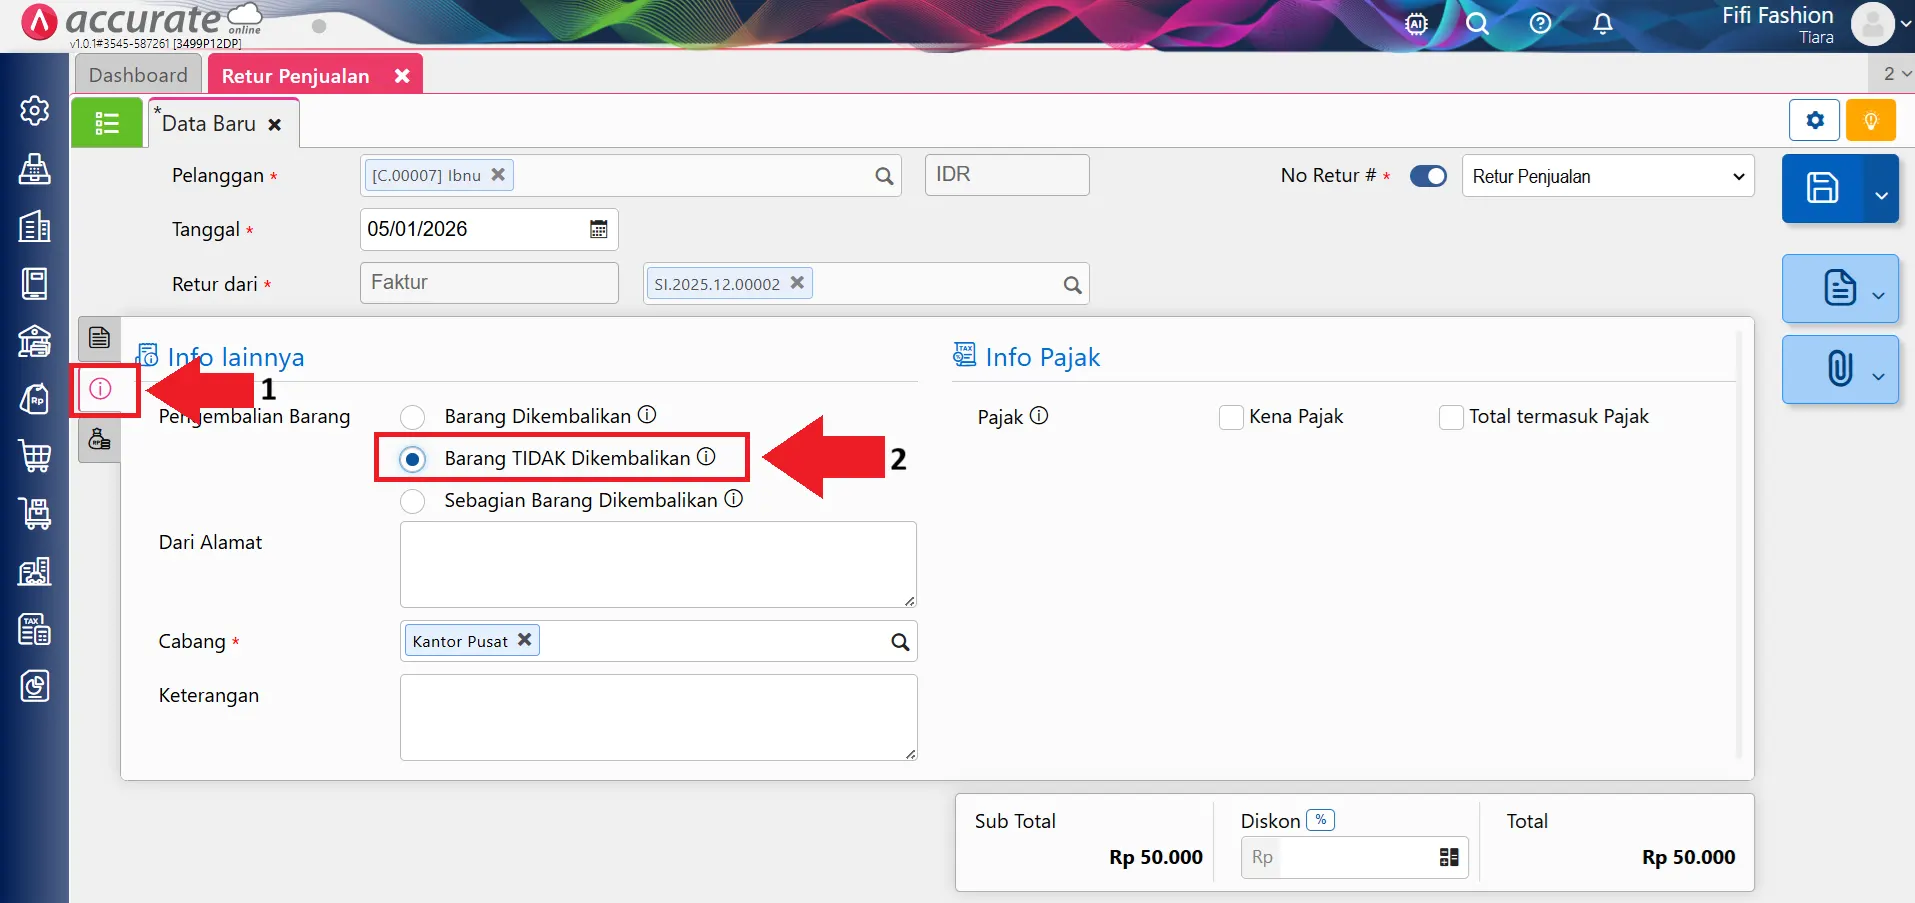
Task: Open the notifications bell icon
Action: [1602, 24]
